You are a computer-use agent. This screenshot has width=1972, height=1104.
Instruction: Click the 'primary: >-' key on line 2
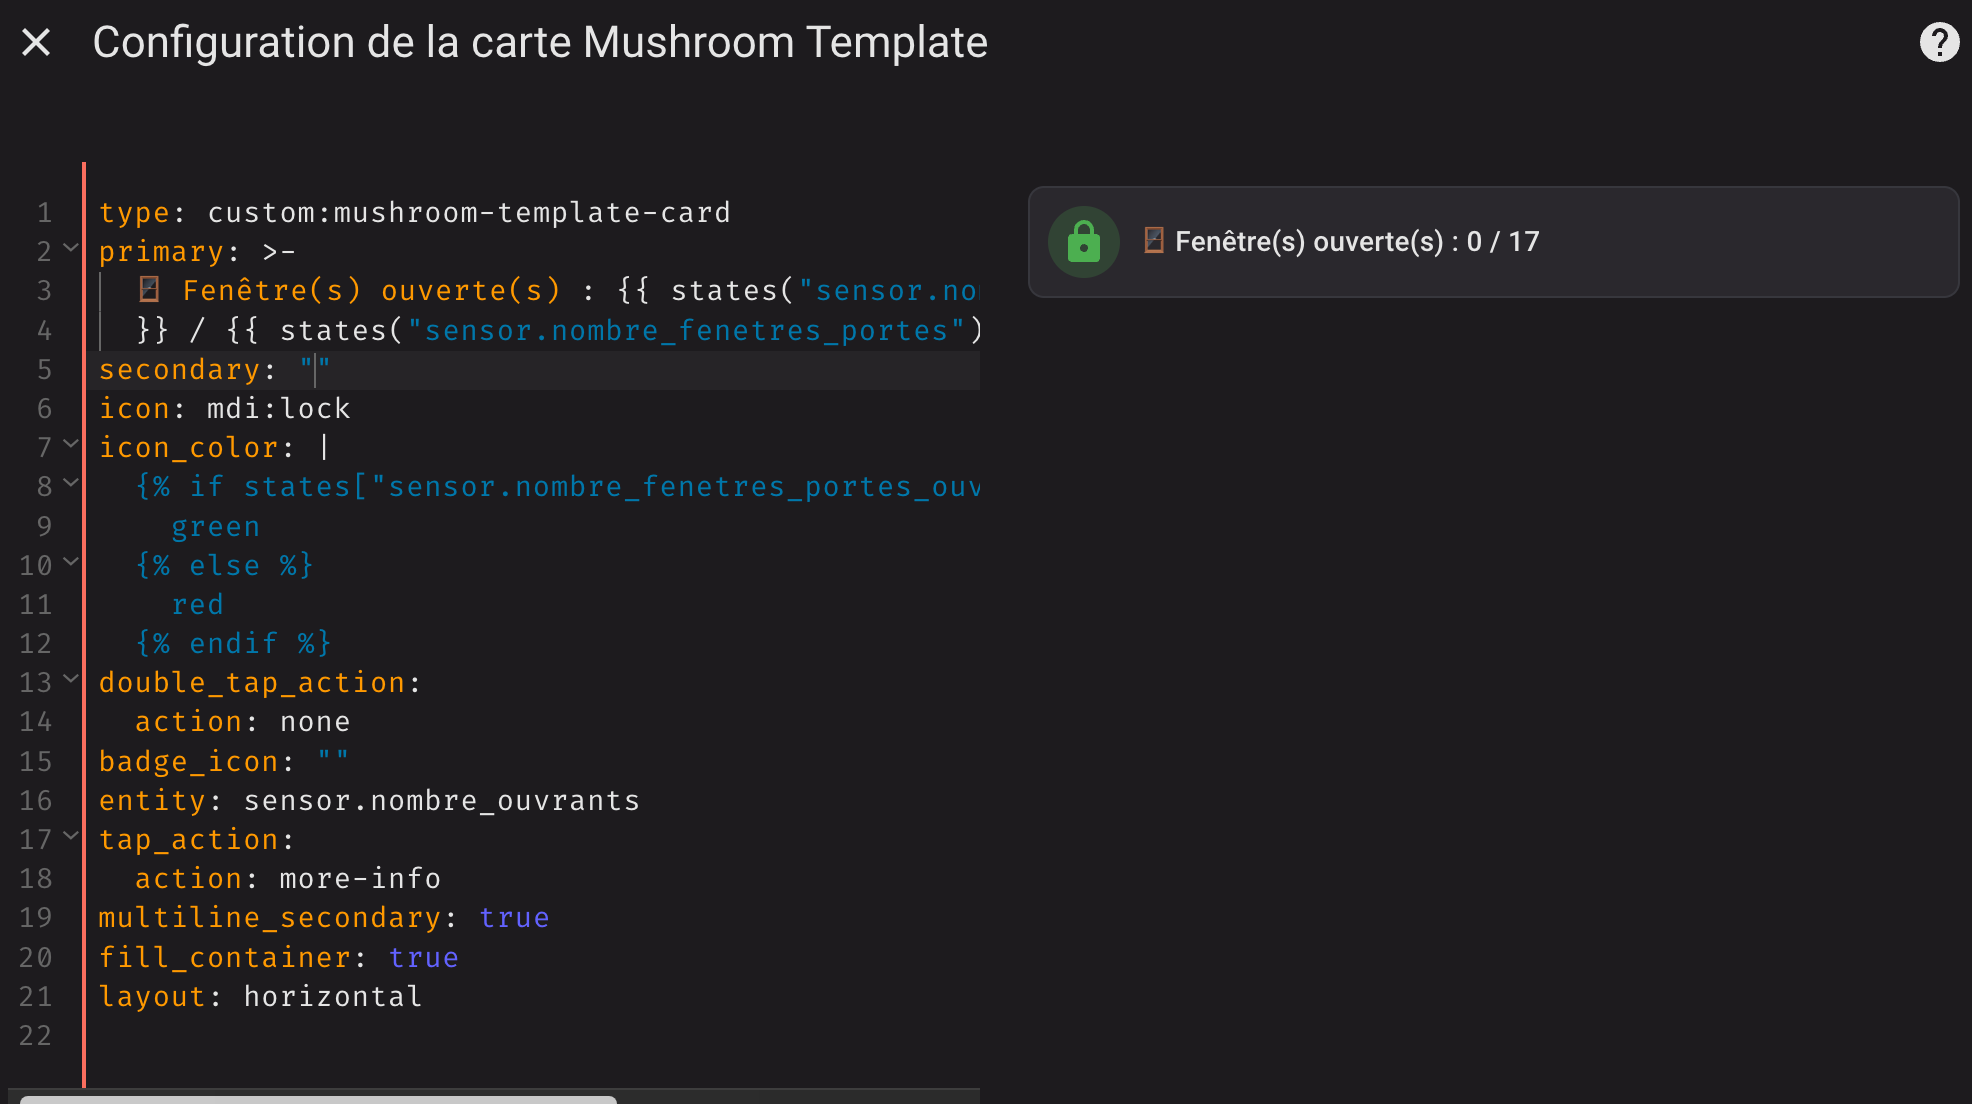197,252
